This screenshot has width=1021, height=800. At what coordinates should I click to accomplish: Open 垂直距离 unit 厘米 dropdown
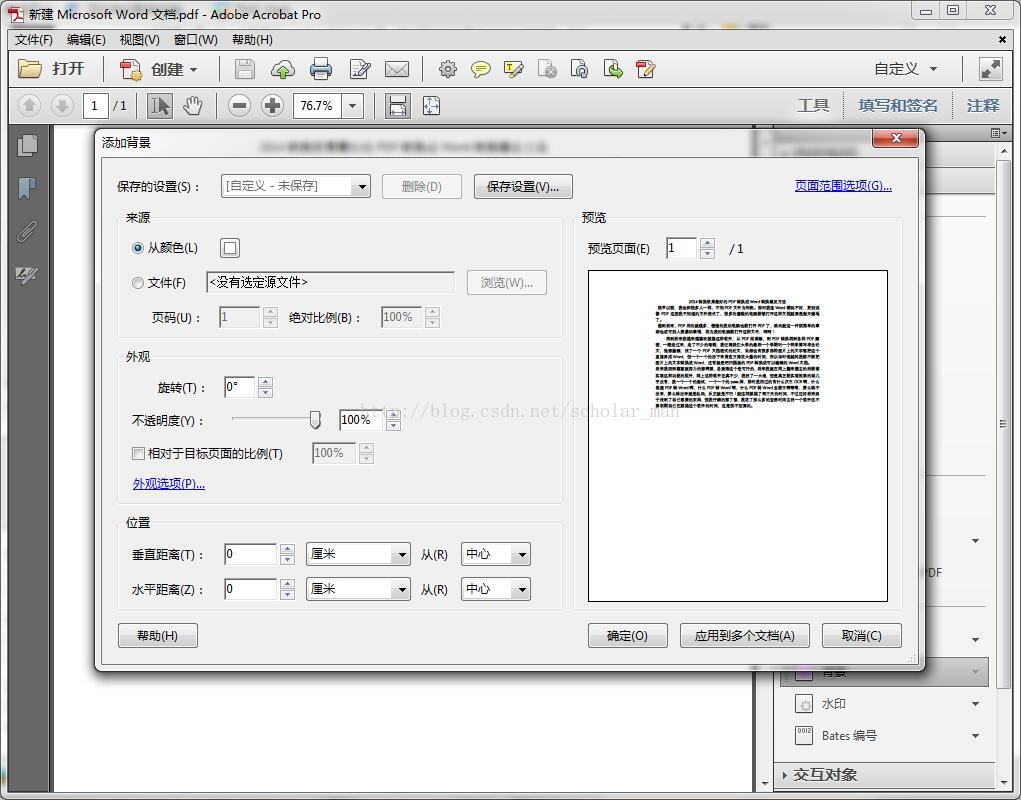pos(358,555)
